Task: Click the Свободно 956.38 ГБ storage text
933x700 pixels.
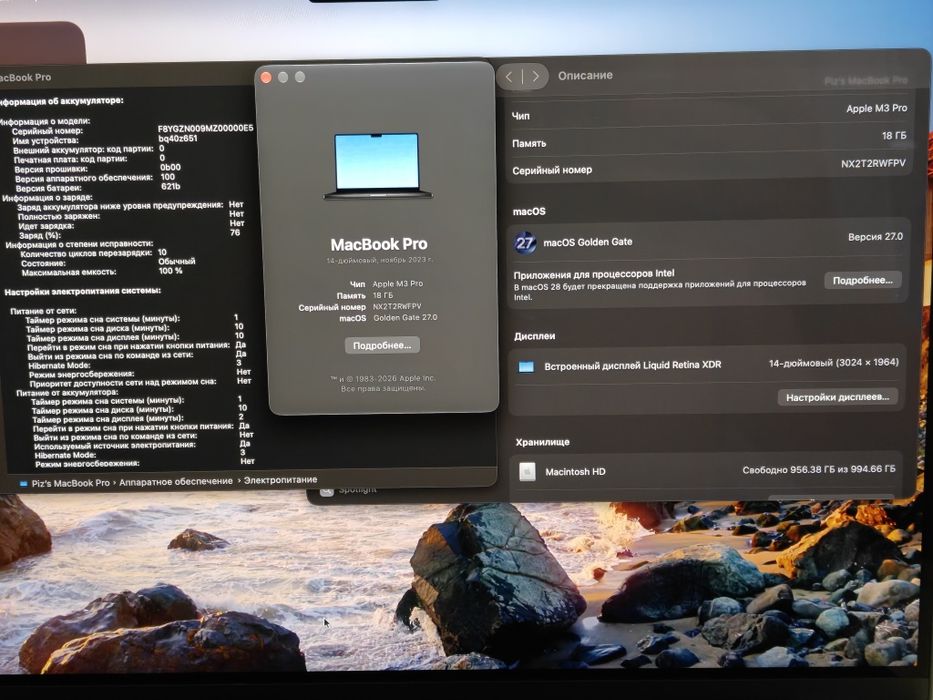Action: [819, 470]
